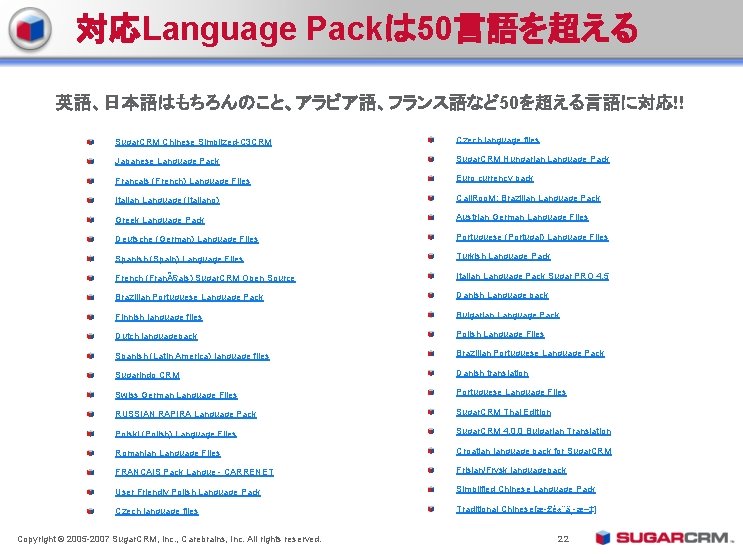Follow the Traditional Chinese link

coord(526,509)
